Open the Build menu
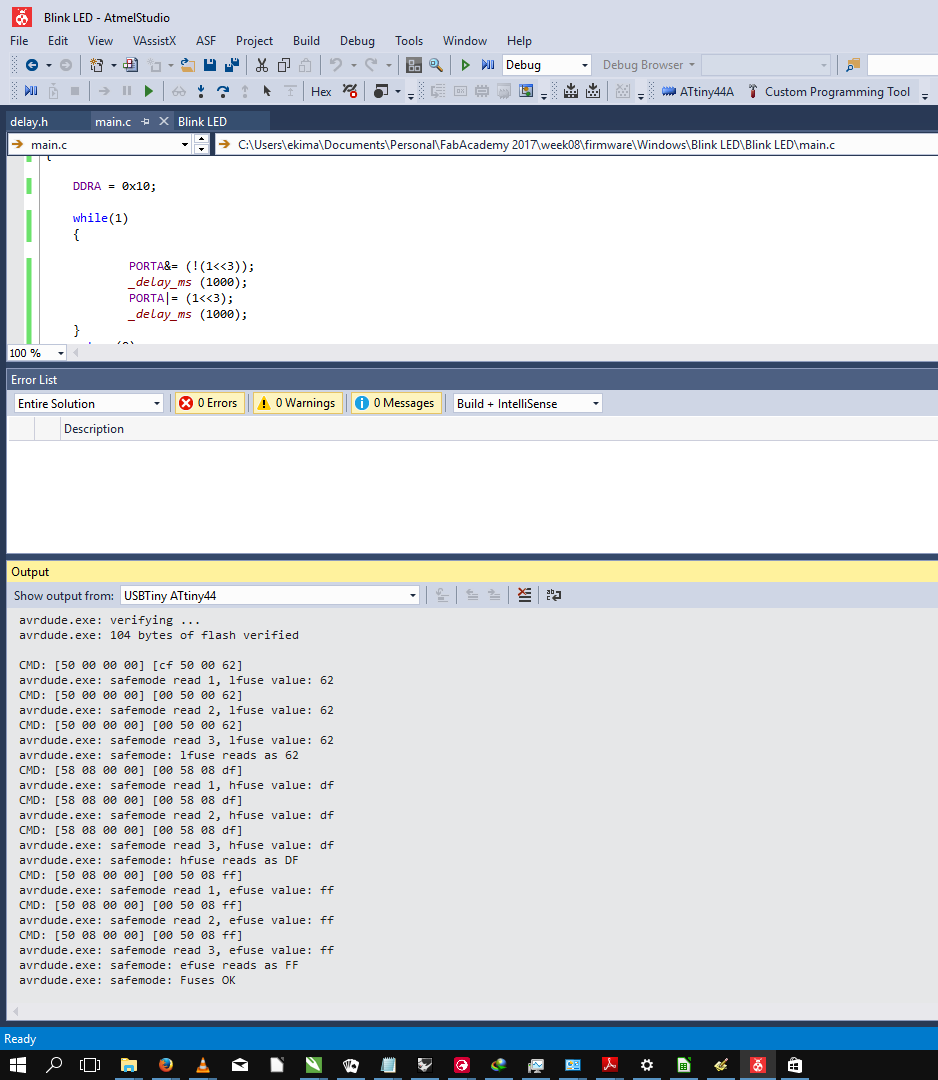Image resolution: width=938 pixels, height=1080 pixels. [x=306, y=41]
